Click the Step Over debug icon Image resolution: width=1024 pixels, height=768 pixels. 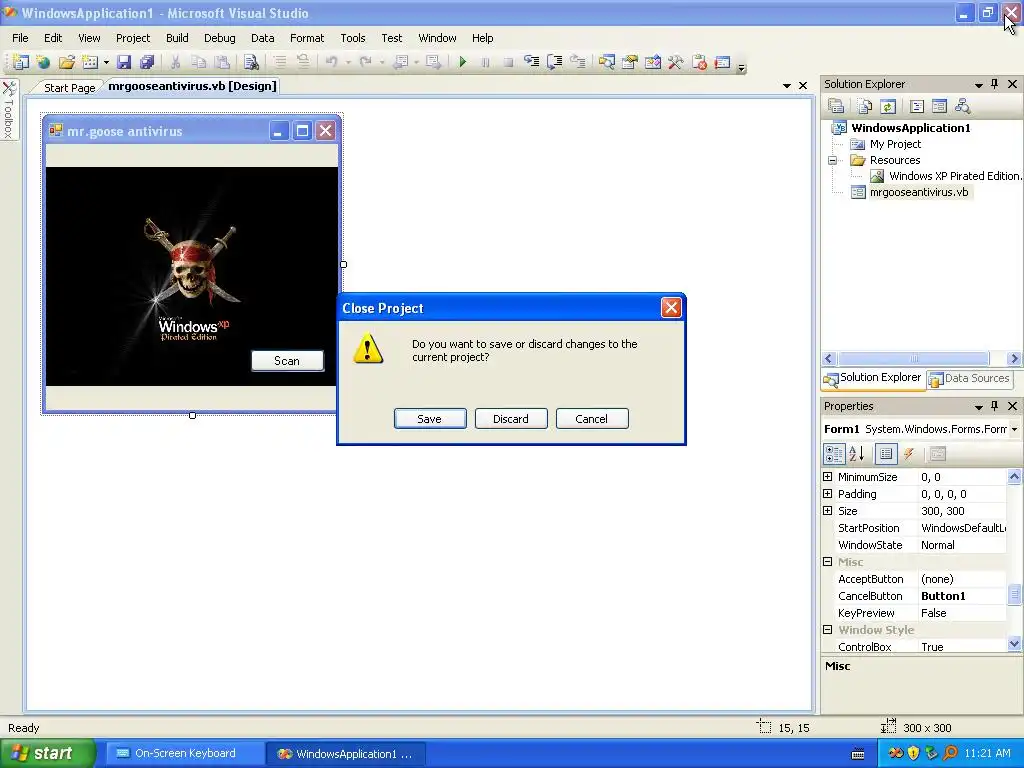(x=554, y=62)
